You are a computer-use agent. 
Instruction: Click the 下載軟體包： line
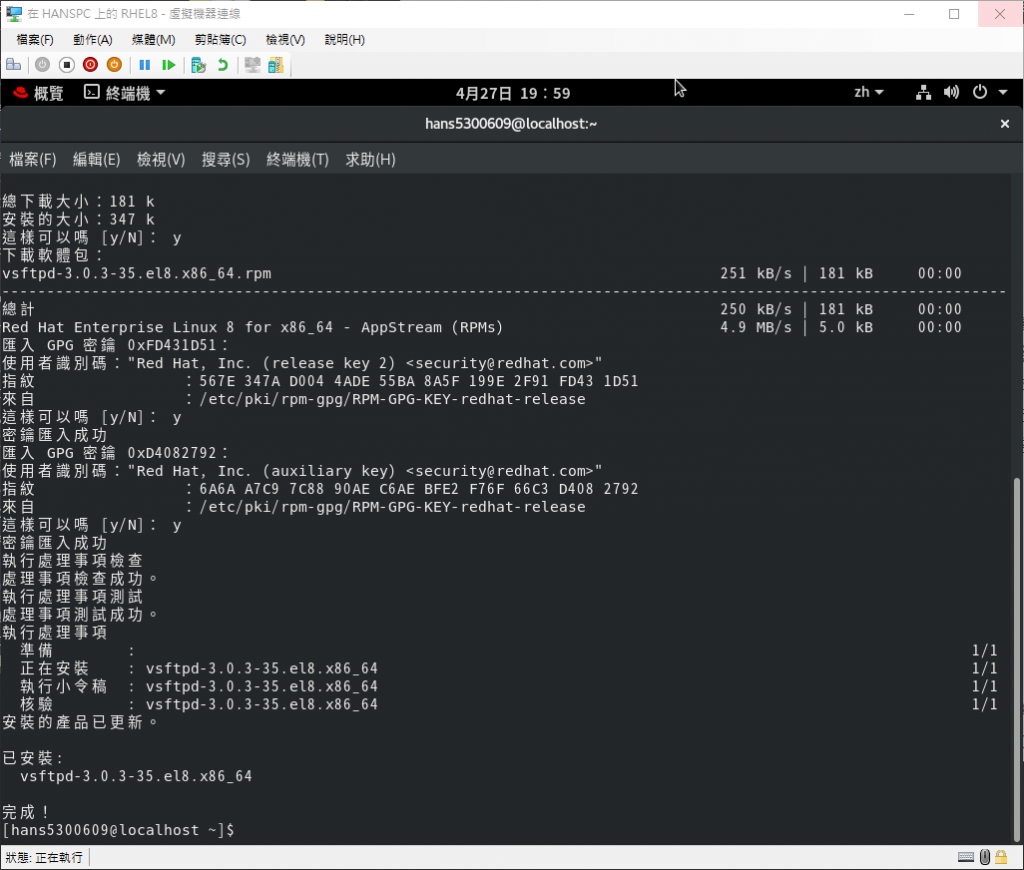(52, 255)
